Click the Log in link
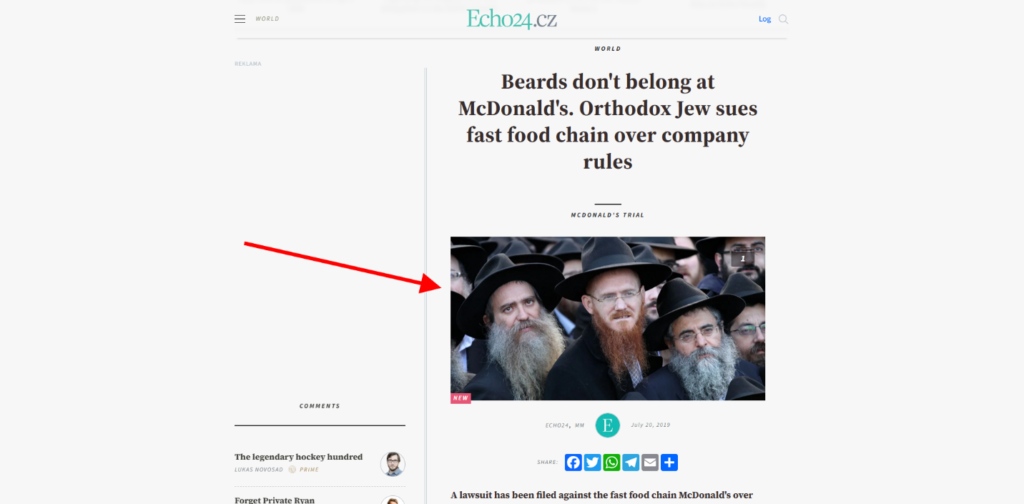The image size is (1024, 504). (765, 19)
